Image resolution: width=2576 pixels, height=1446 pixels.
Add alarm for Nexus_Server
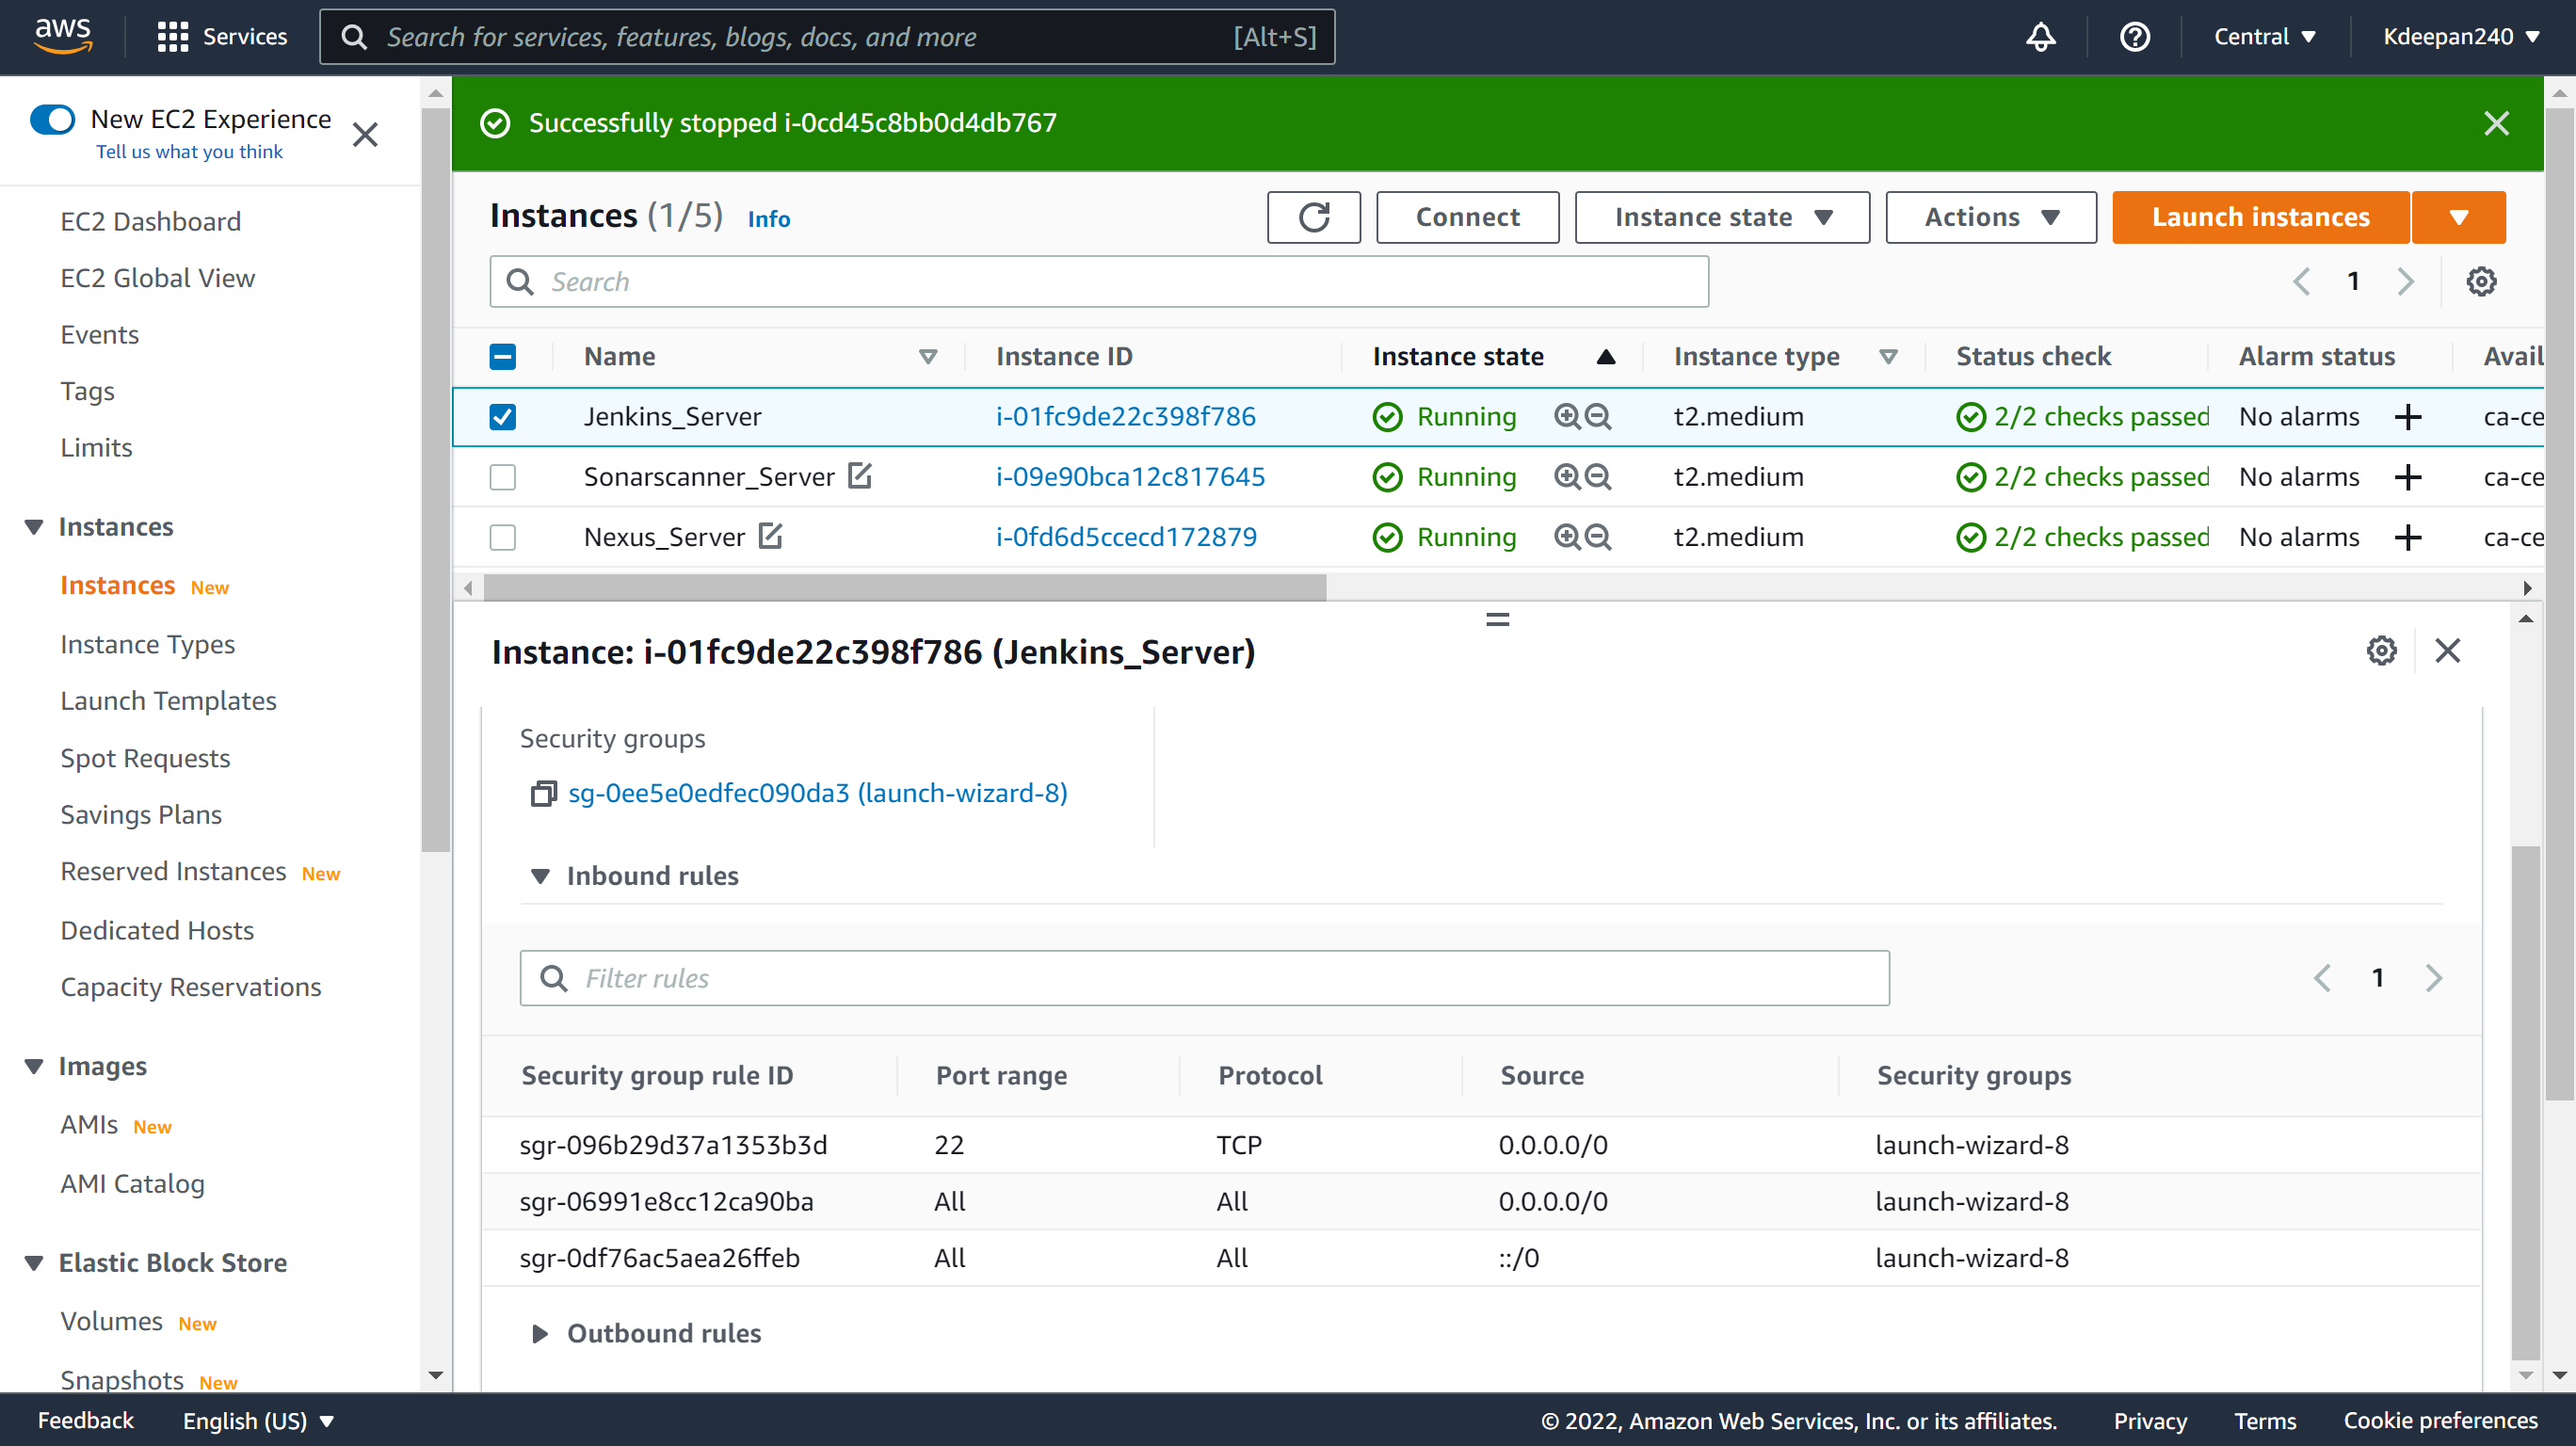[x=2408, y=538]
